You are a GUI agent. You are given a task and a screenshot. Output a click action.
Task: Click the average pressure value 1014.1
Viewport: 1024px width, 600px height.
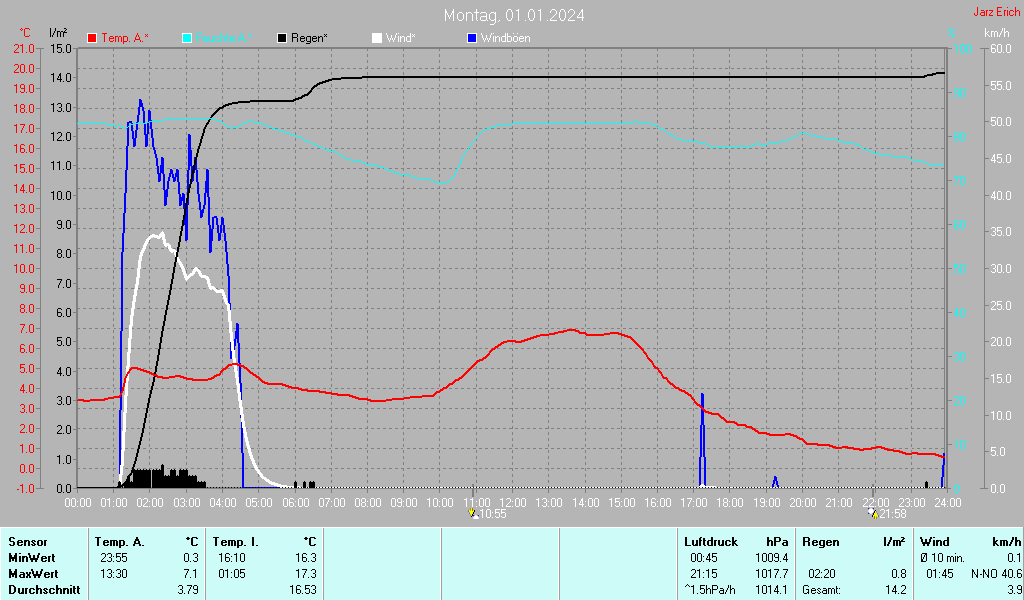771,590
